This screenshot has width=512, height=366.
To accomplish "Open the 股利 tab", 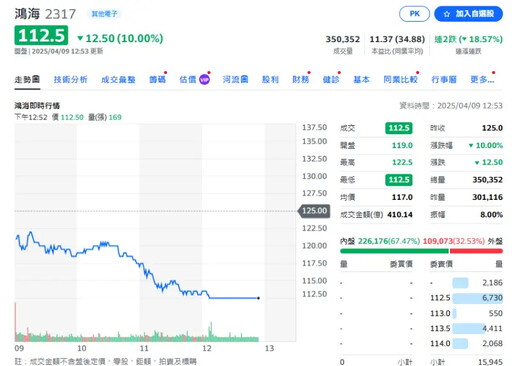I will tap(270, 80).
